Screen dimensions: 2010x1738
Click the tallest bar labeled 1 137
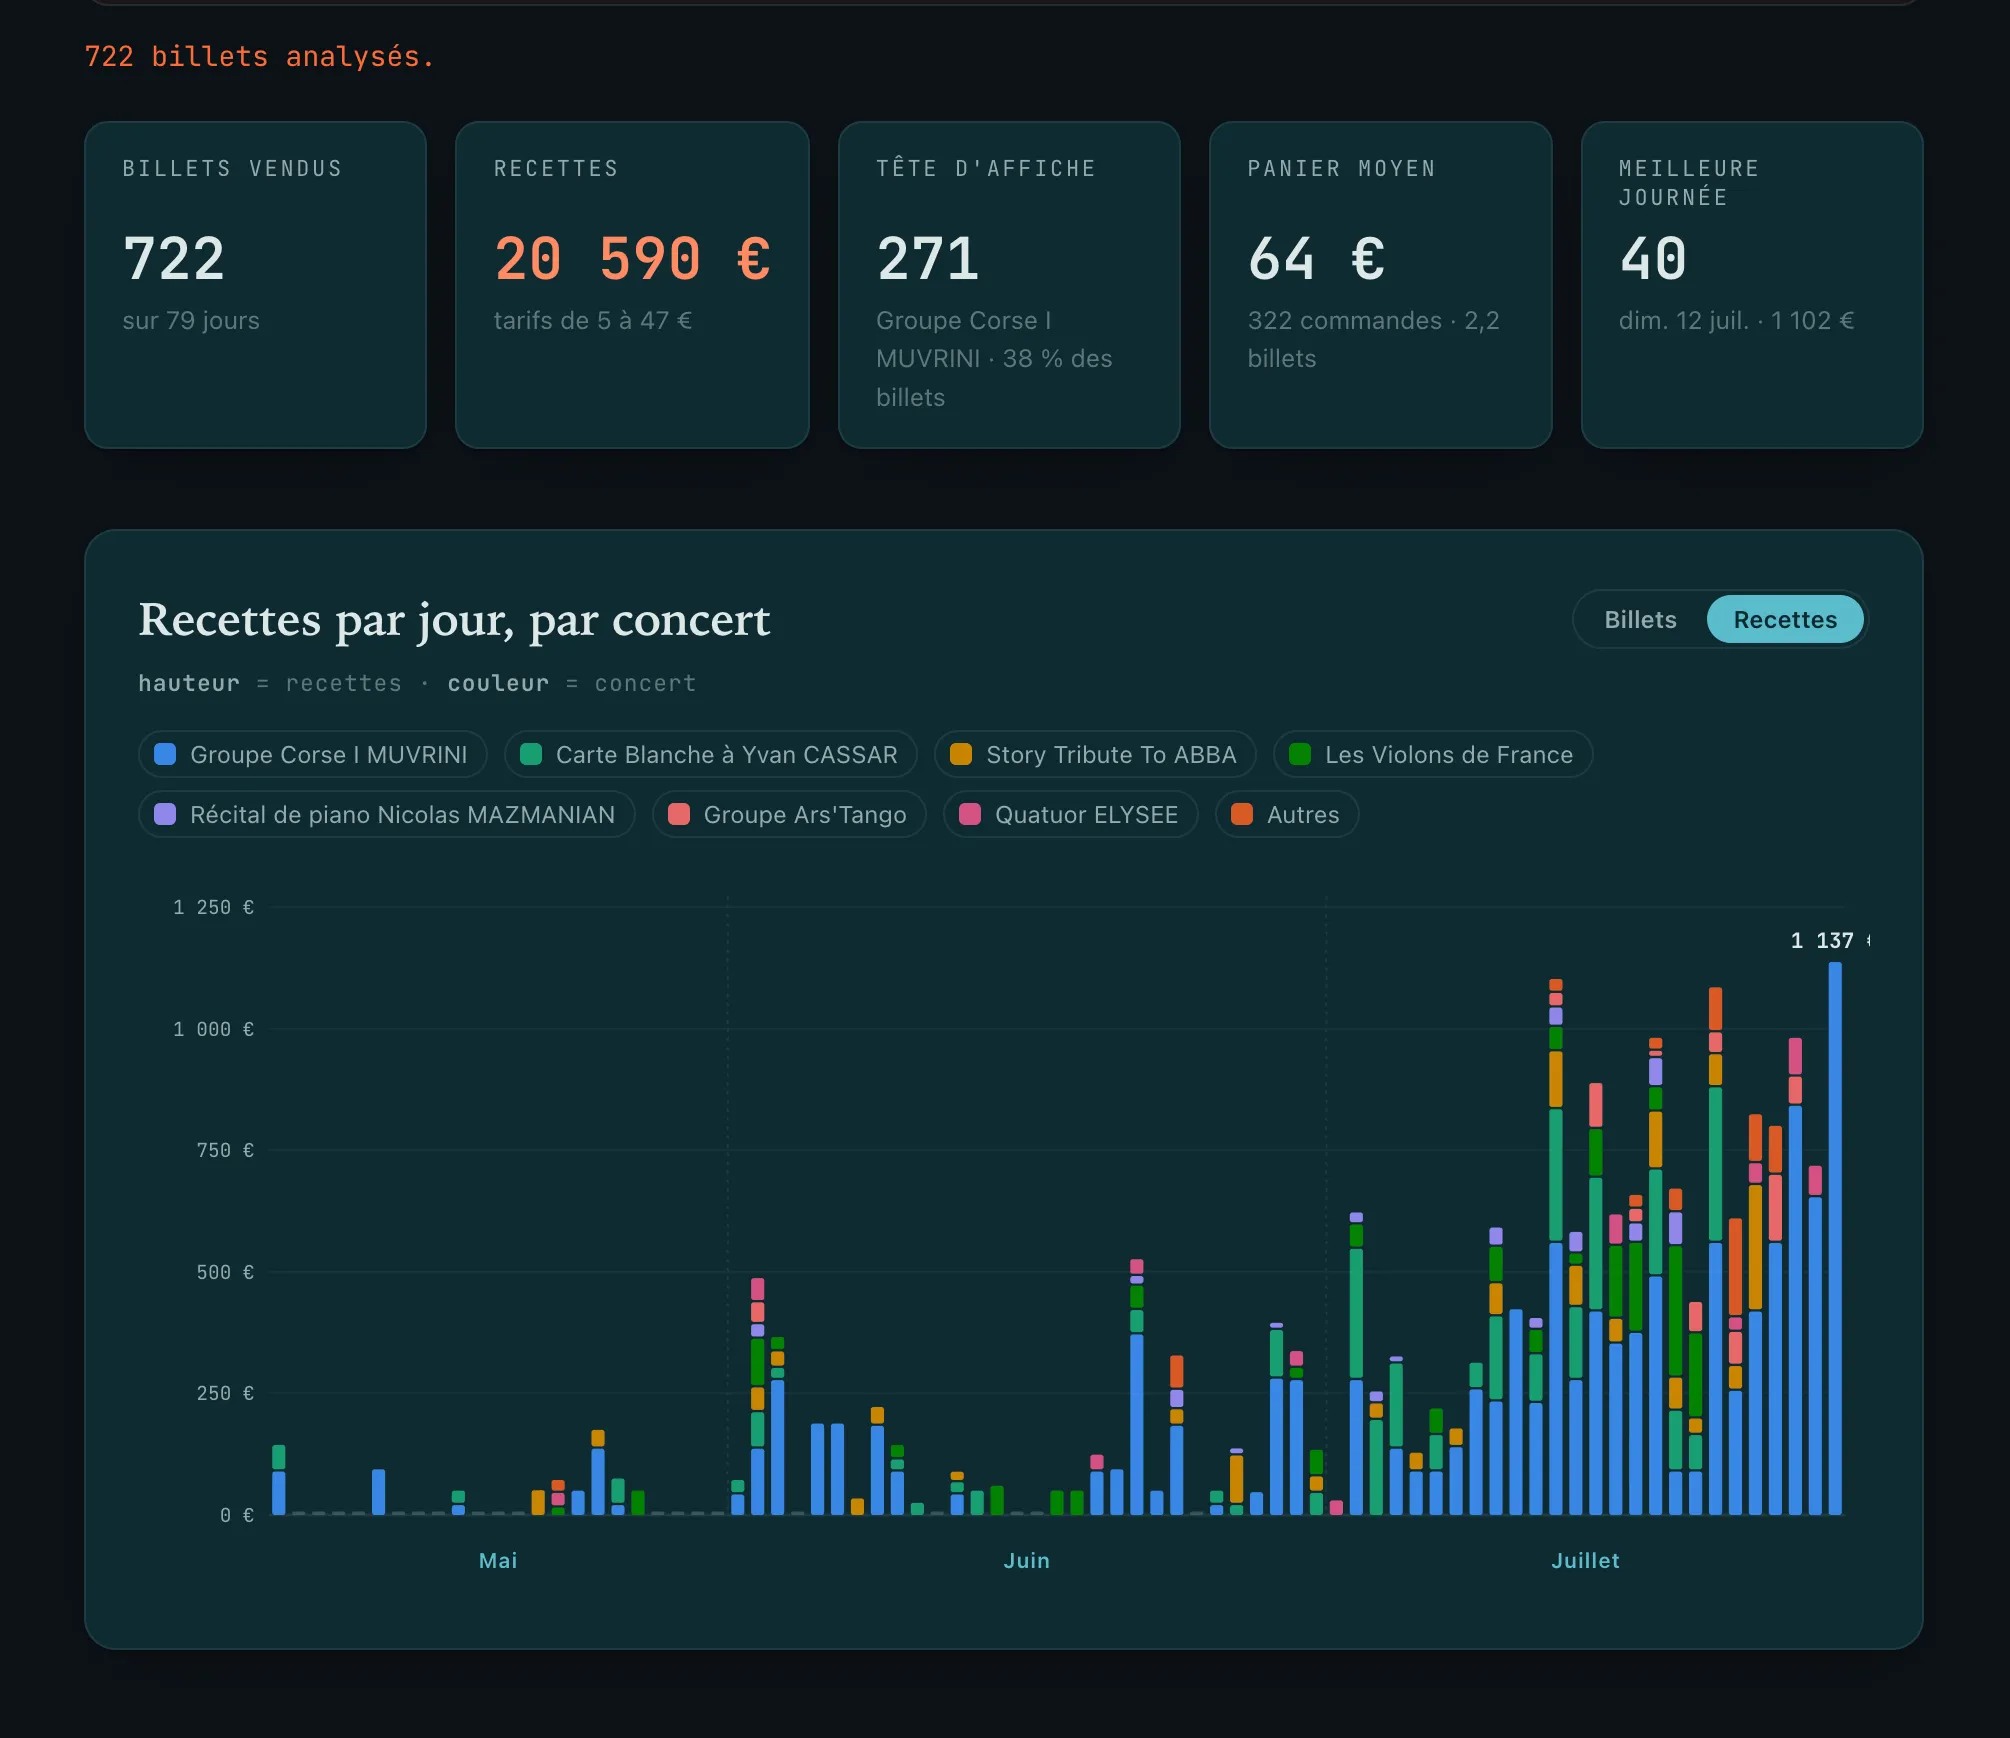(1835, 1238)
